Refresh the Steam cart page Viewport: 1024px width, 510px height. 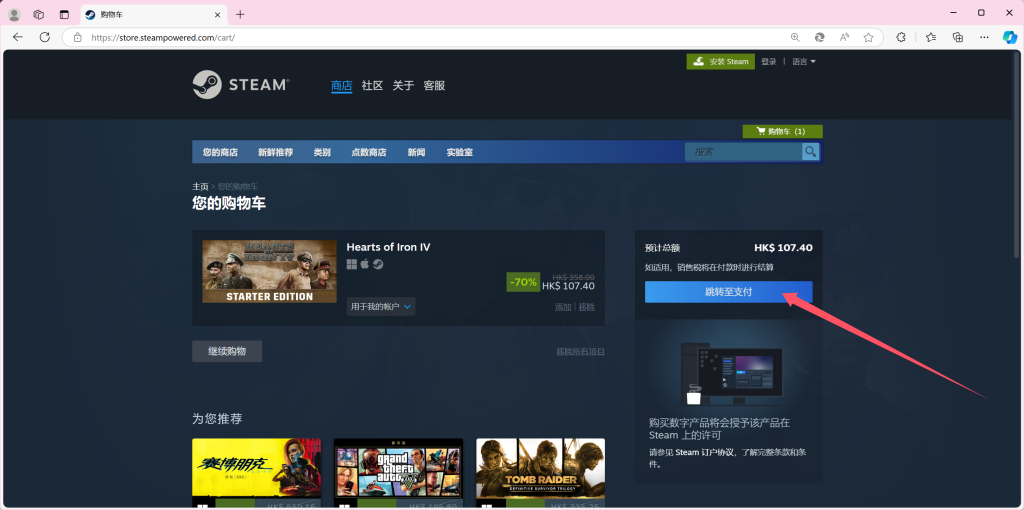44,37
